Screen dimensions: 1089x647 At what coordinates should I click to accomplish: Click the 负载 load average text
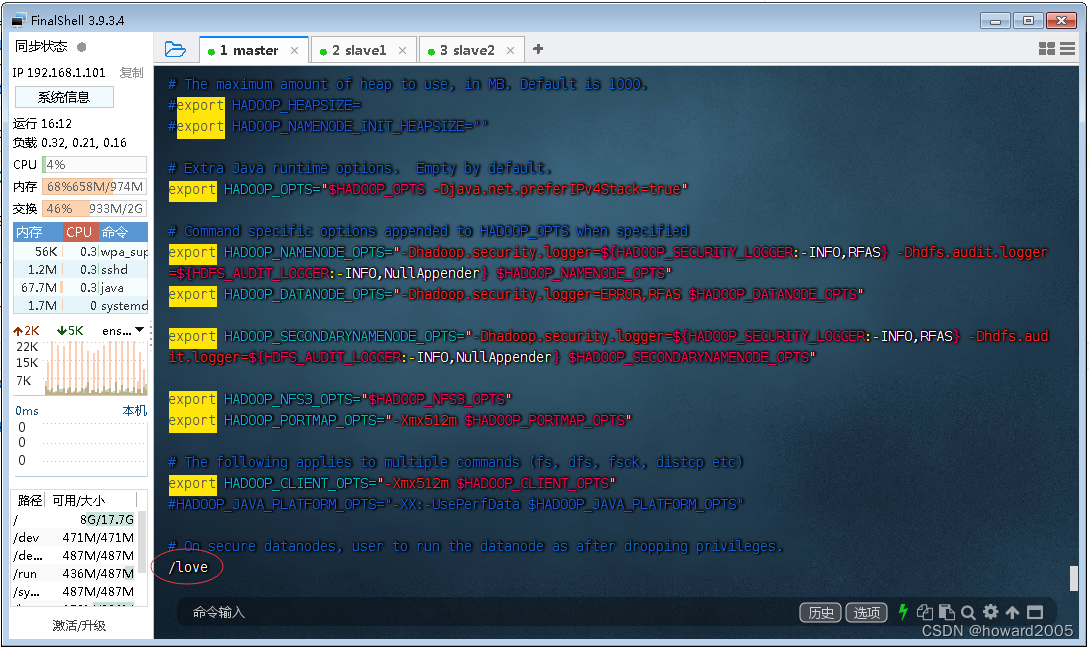(x=70, y=142)
